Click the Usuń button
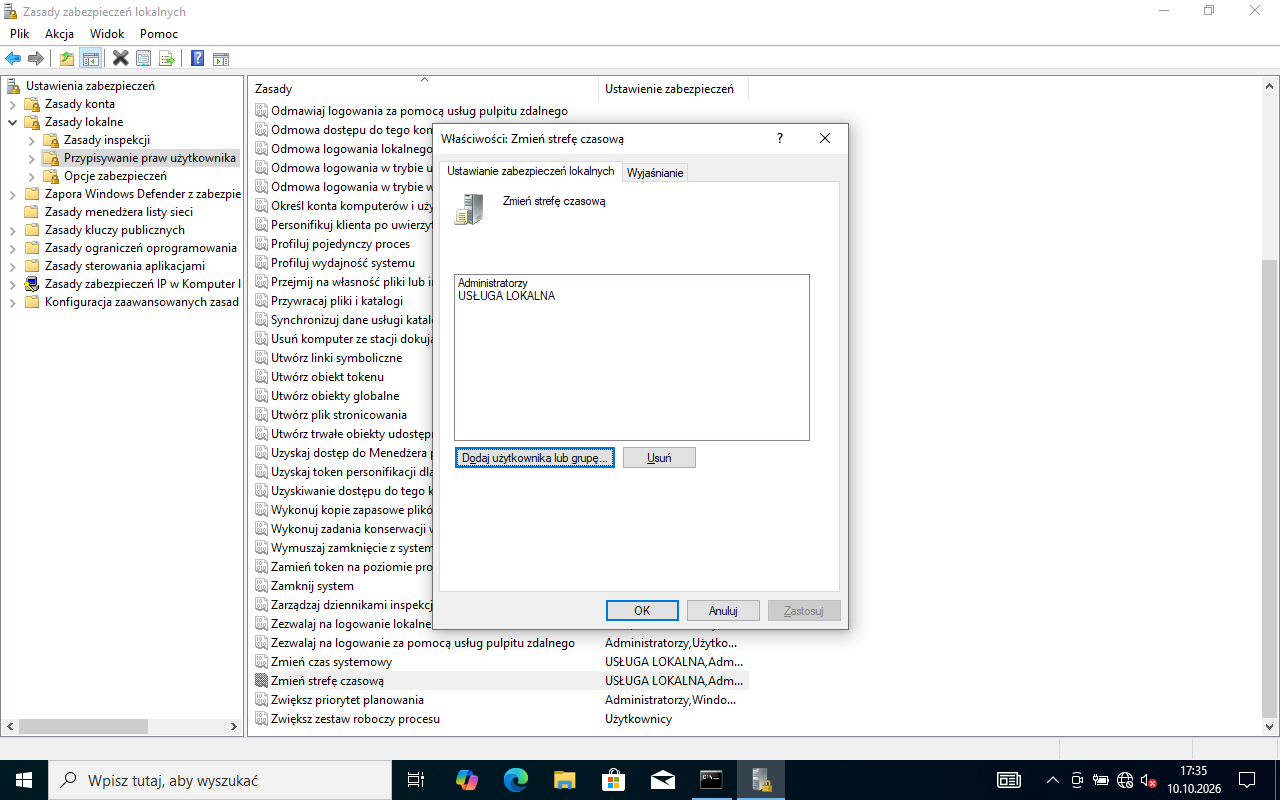Image resolution: width=1280 pixels, height=800 pixels. [x=659, y=458]
